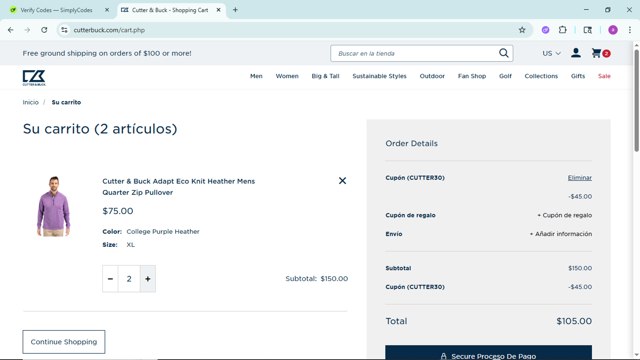Open the pullover product title link
Viewport: 640px width, 360px height.
tap(178, 187)
